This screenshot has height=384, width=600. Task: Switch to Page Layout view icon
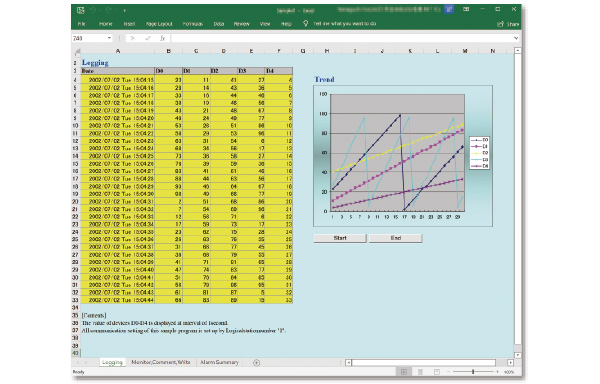(x=420, y=372)
